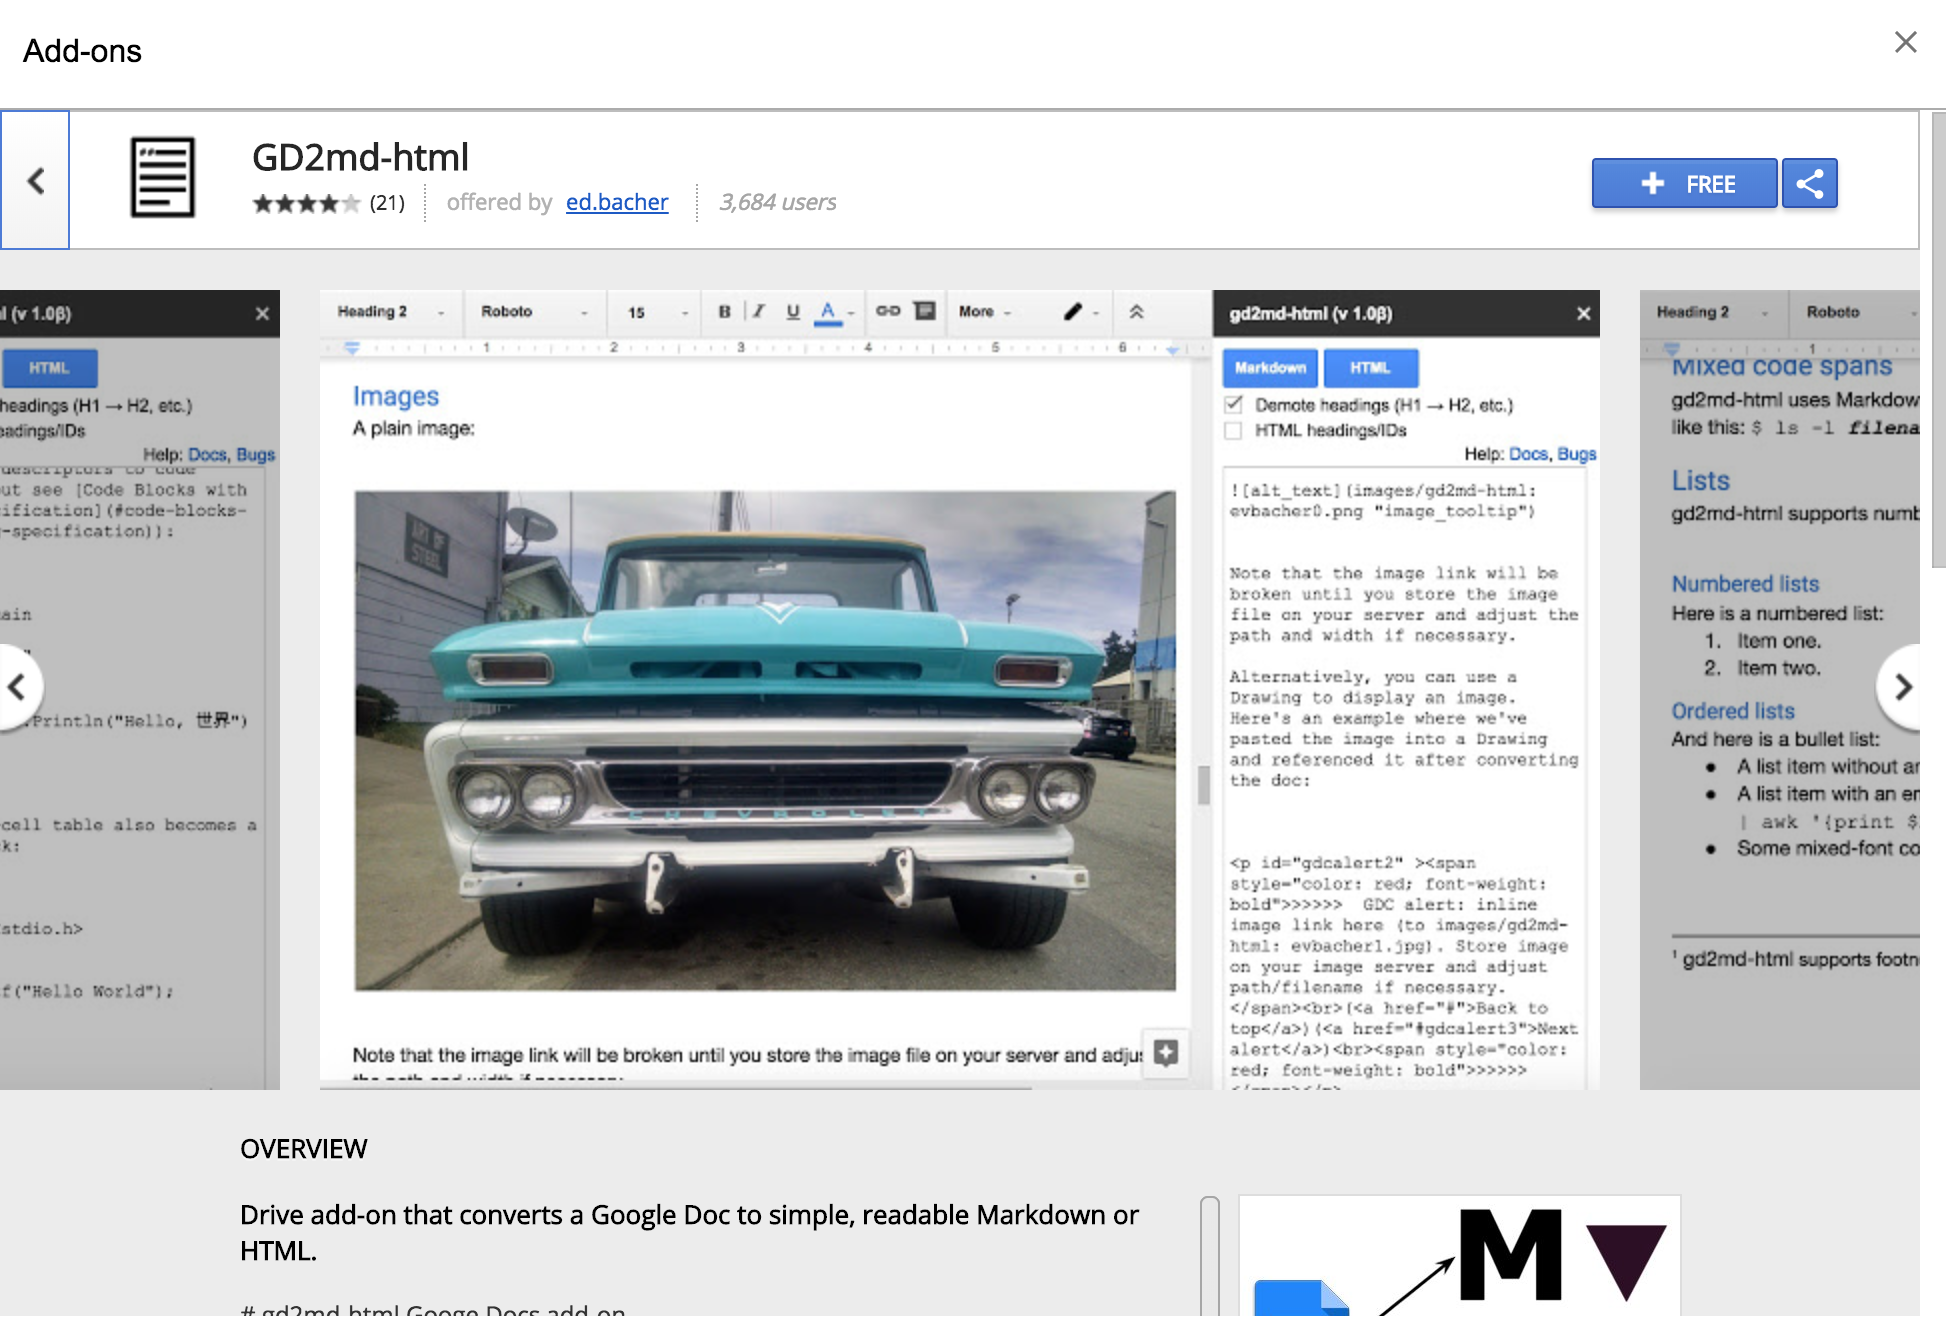Click the add comment icon beside image
This screenshot has width=1946, height=1322.
click(1166, 1052)
